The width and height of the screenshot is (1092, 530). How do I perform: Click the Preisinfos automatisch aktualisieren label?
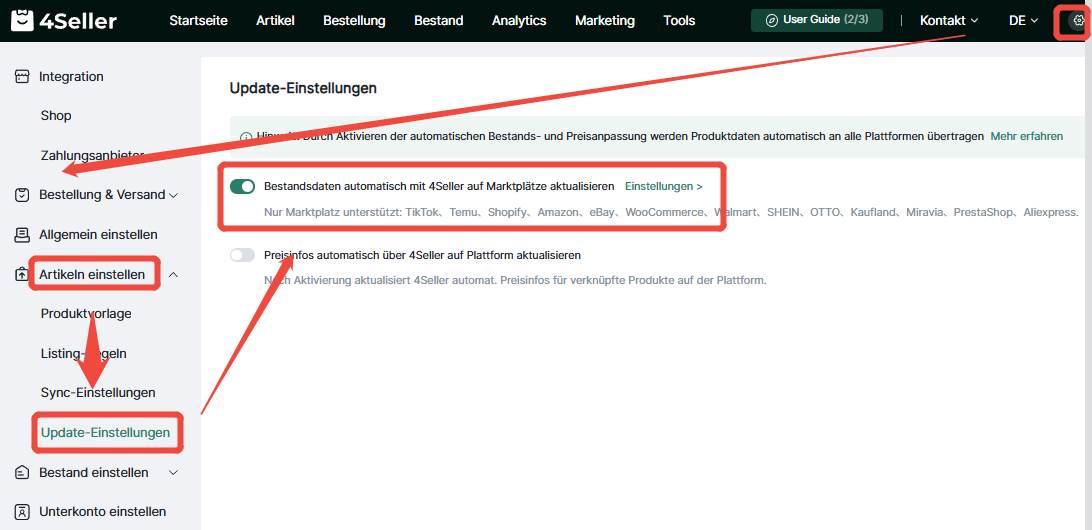click(422, 255)
